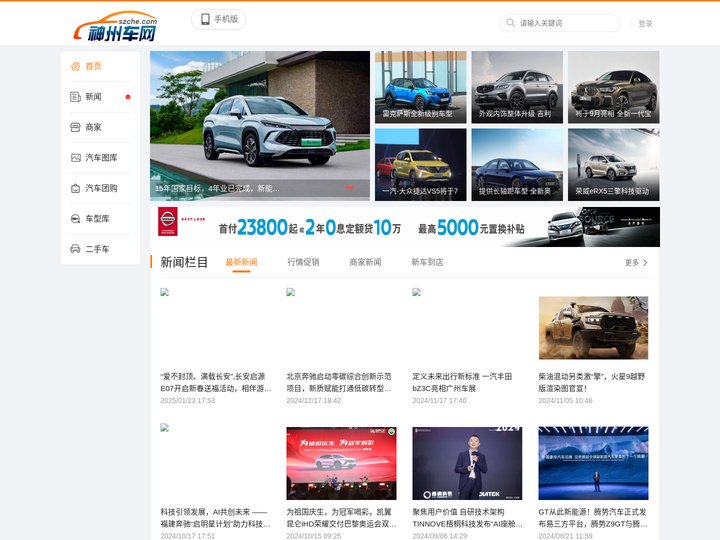Click the broken image above 福建奔驰 article
The height and width of the screenshot is (540, 720).
(x=164, y=428)
